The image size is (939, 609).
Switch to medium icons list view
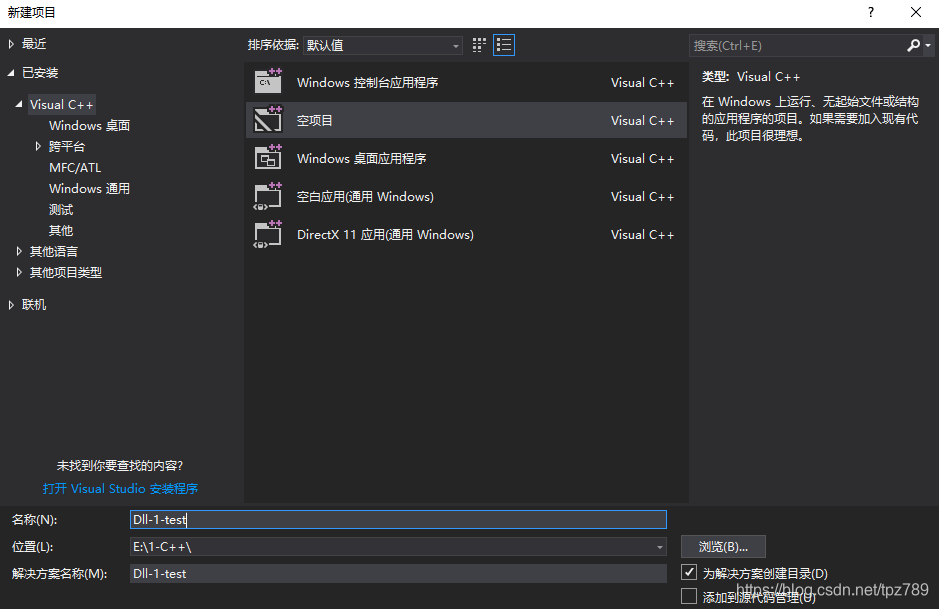[504, 45]
